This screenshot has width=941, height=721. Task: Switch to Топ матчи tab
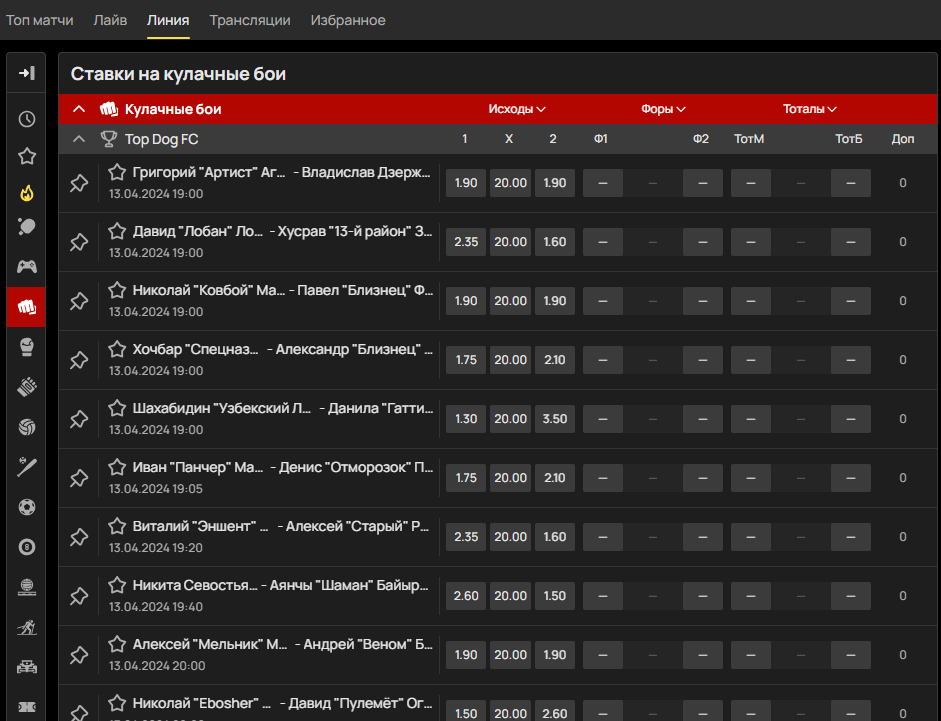pyautogui.click(x=40, y=20)
